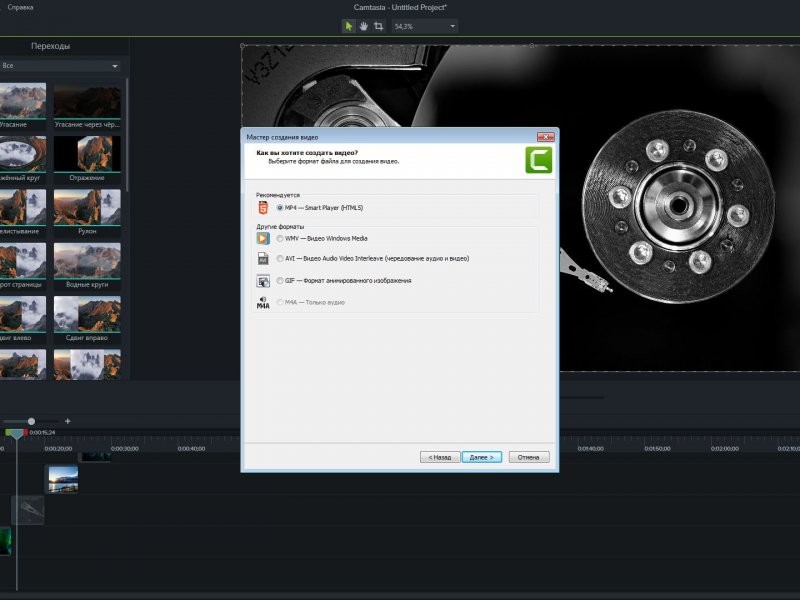
Task: Activate the hand pan tool
Action: [x=363, y=26]
